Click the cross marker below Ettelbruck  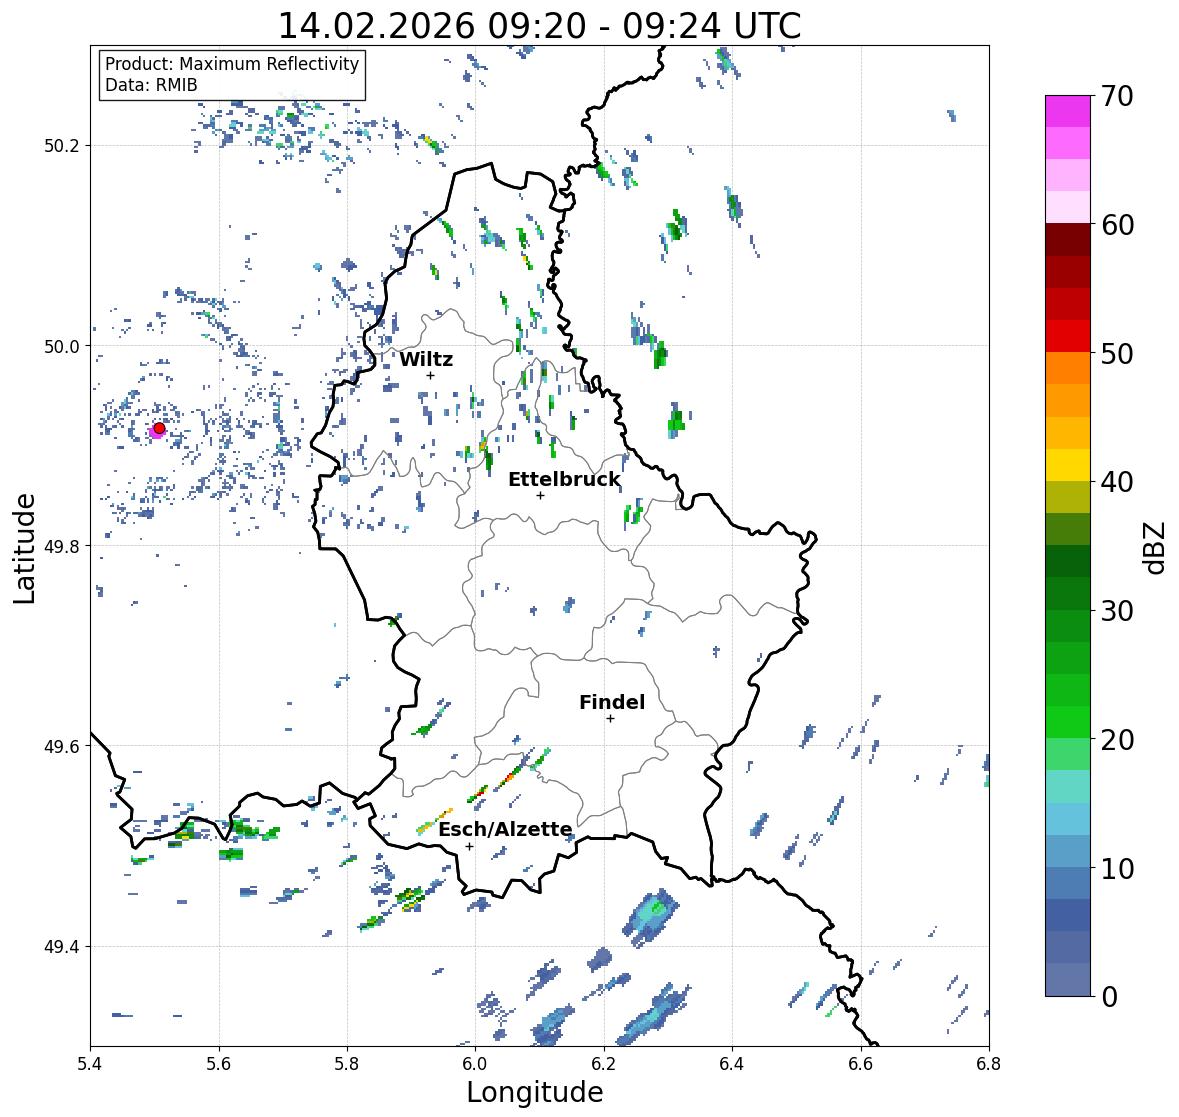[540, 495]
